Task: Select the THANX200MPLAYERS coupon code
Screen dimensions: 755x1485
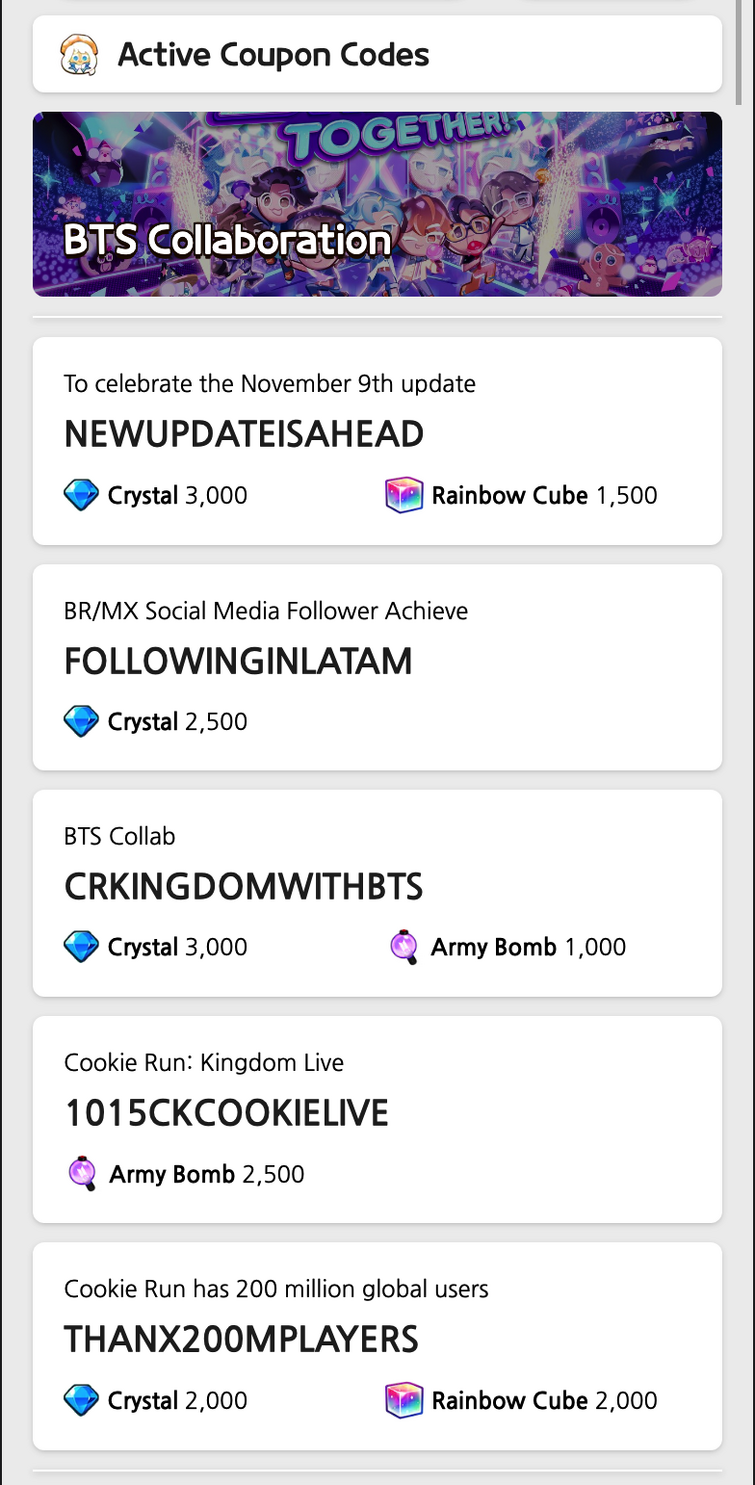Action: pos(241,1339)
